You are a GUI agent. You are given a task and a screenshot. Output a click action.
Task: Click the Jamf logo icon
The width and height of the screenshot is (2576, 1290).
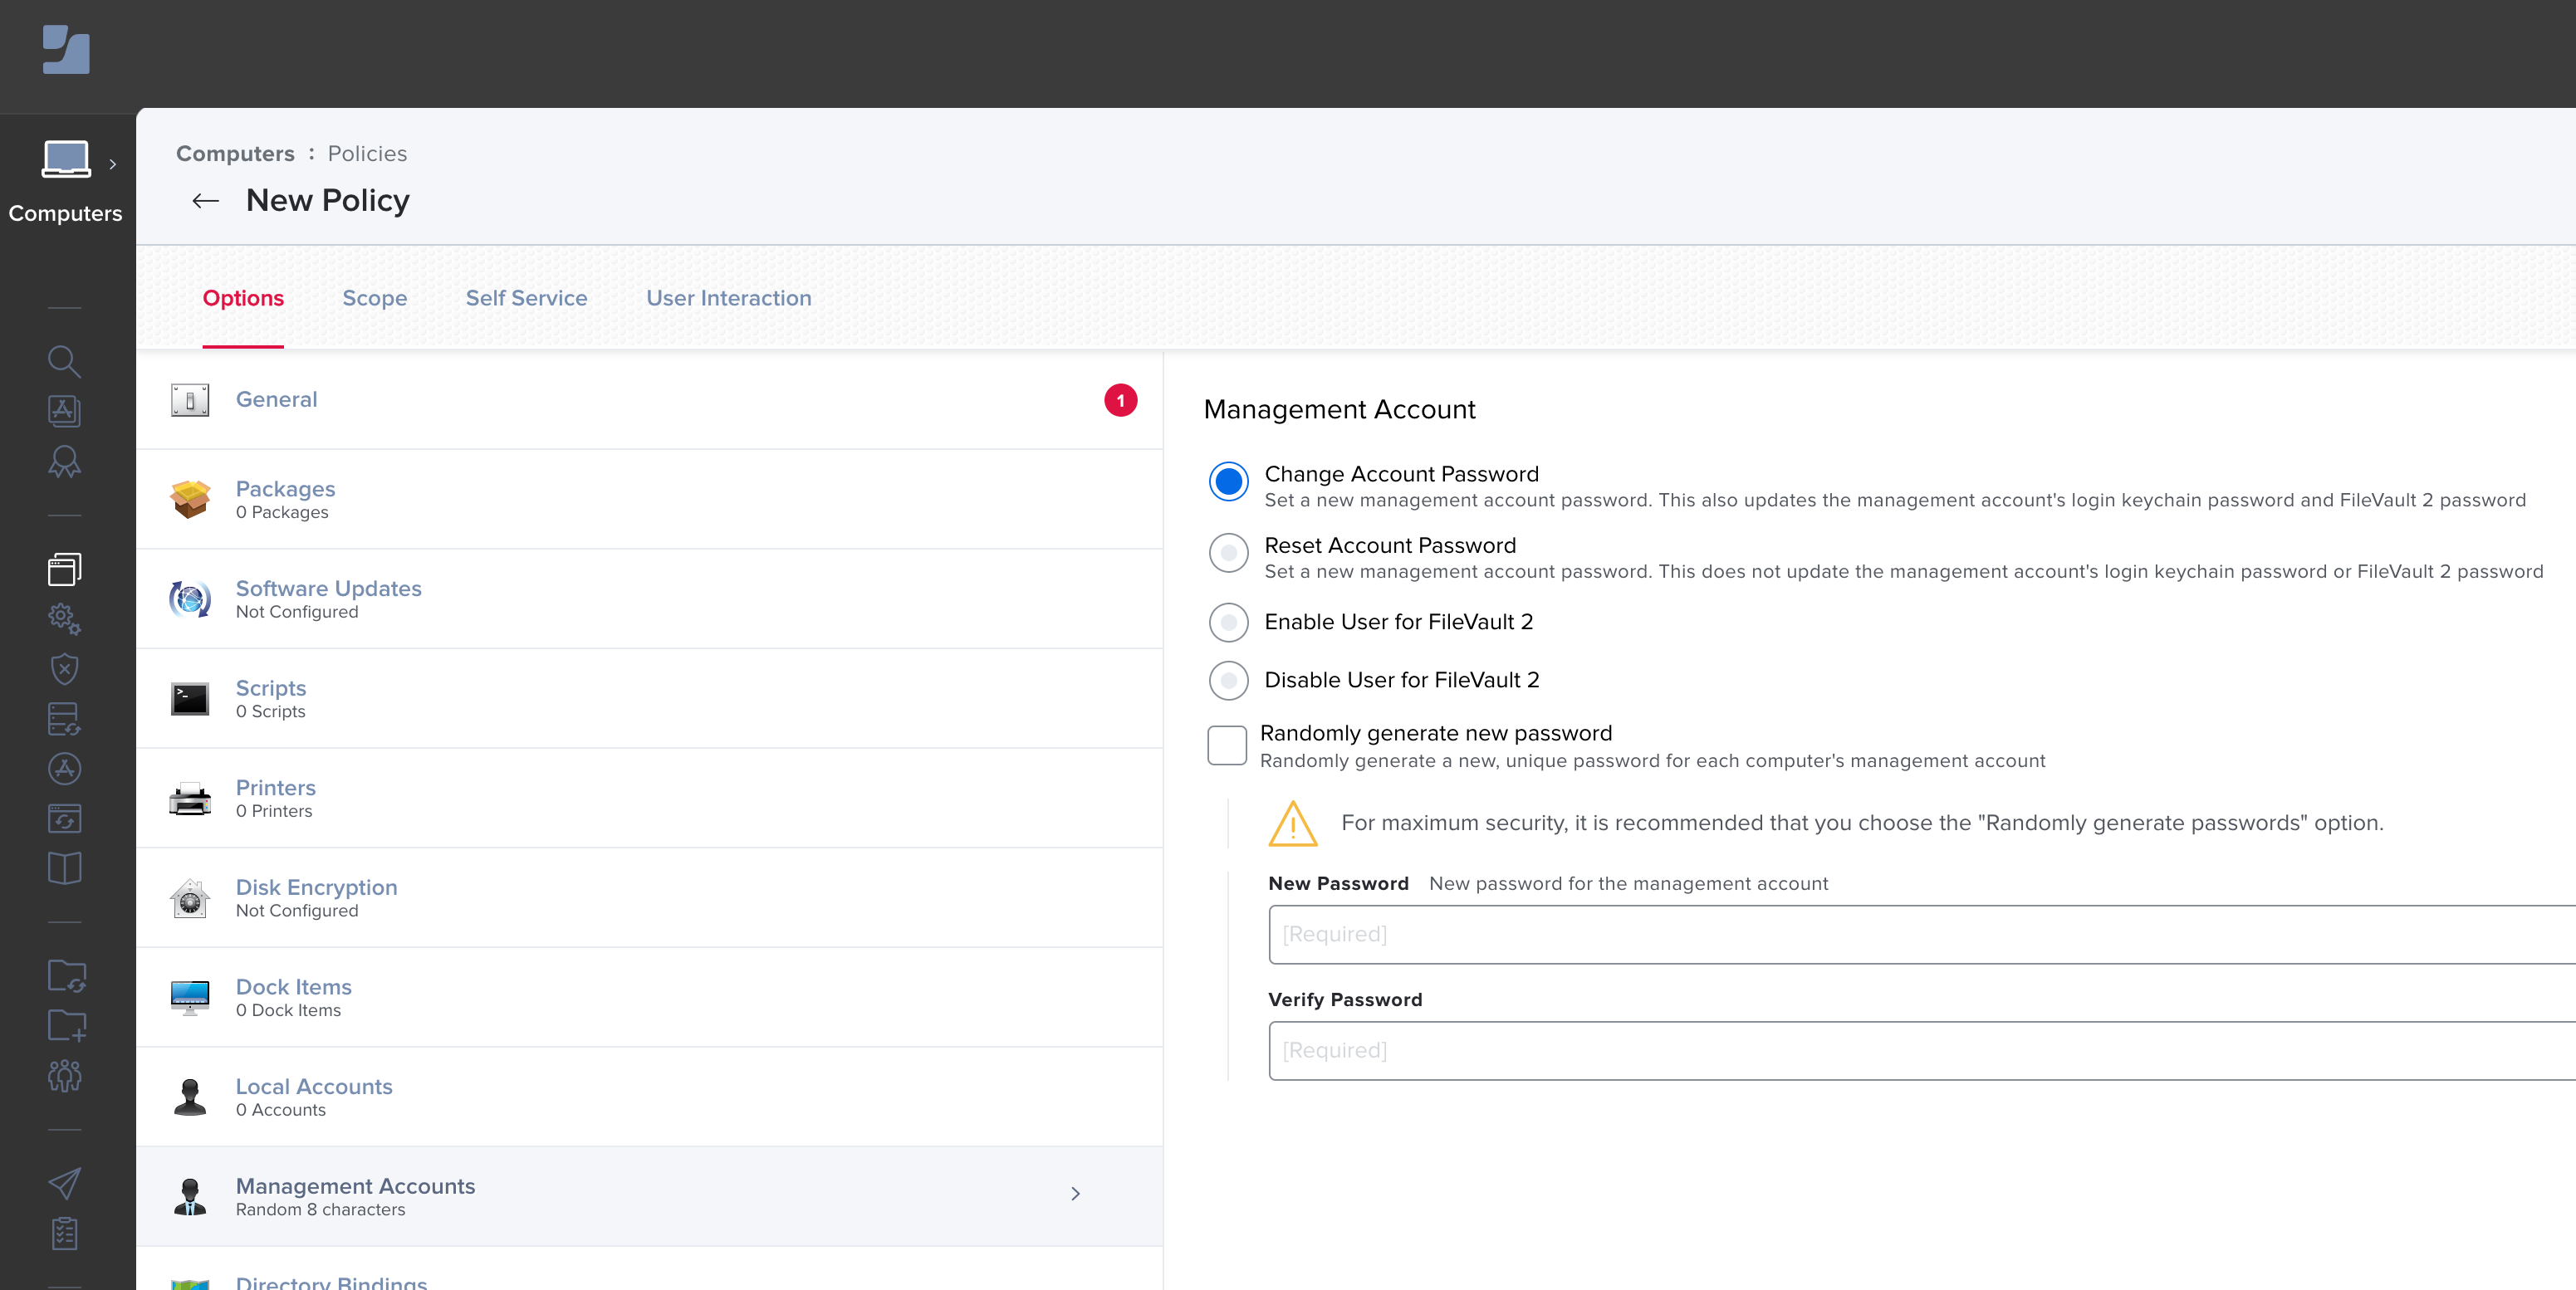66,49
